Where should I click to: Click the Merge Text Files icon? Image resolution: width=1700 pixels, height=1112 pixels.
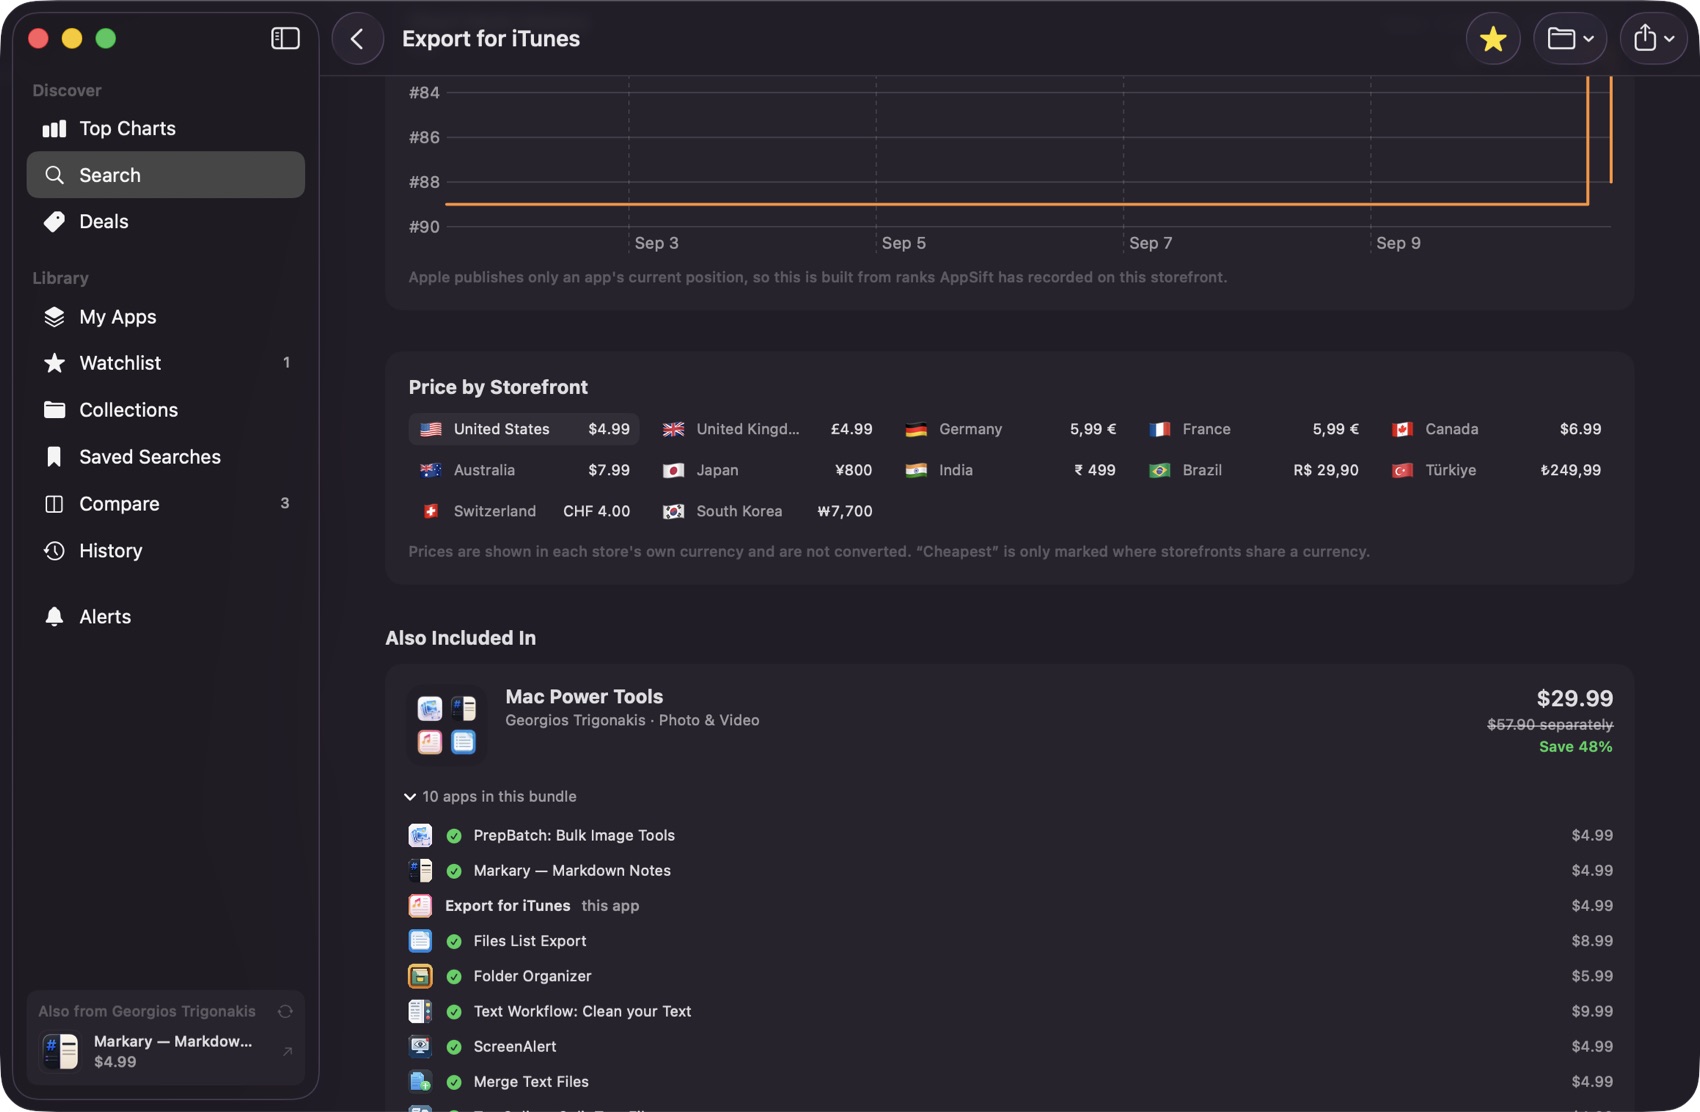pos(420,1081)
